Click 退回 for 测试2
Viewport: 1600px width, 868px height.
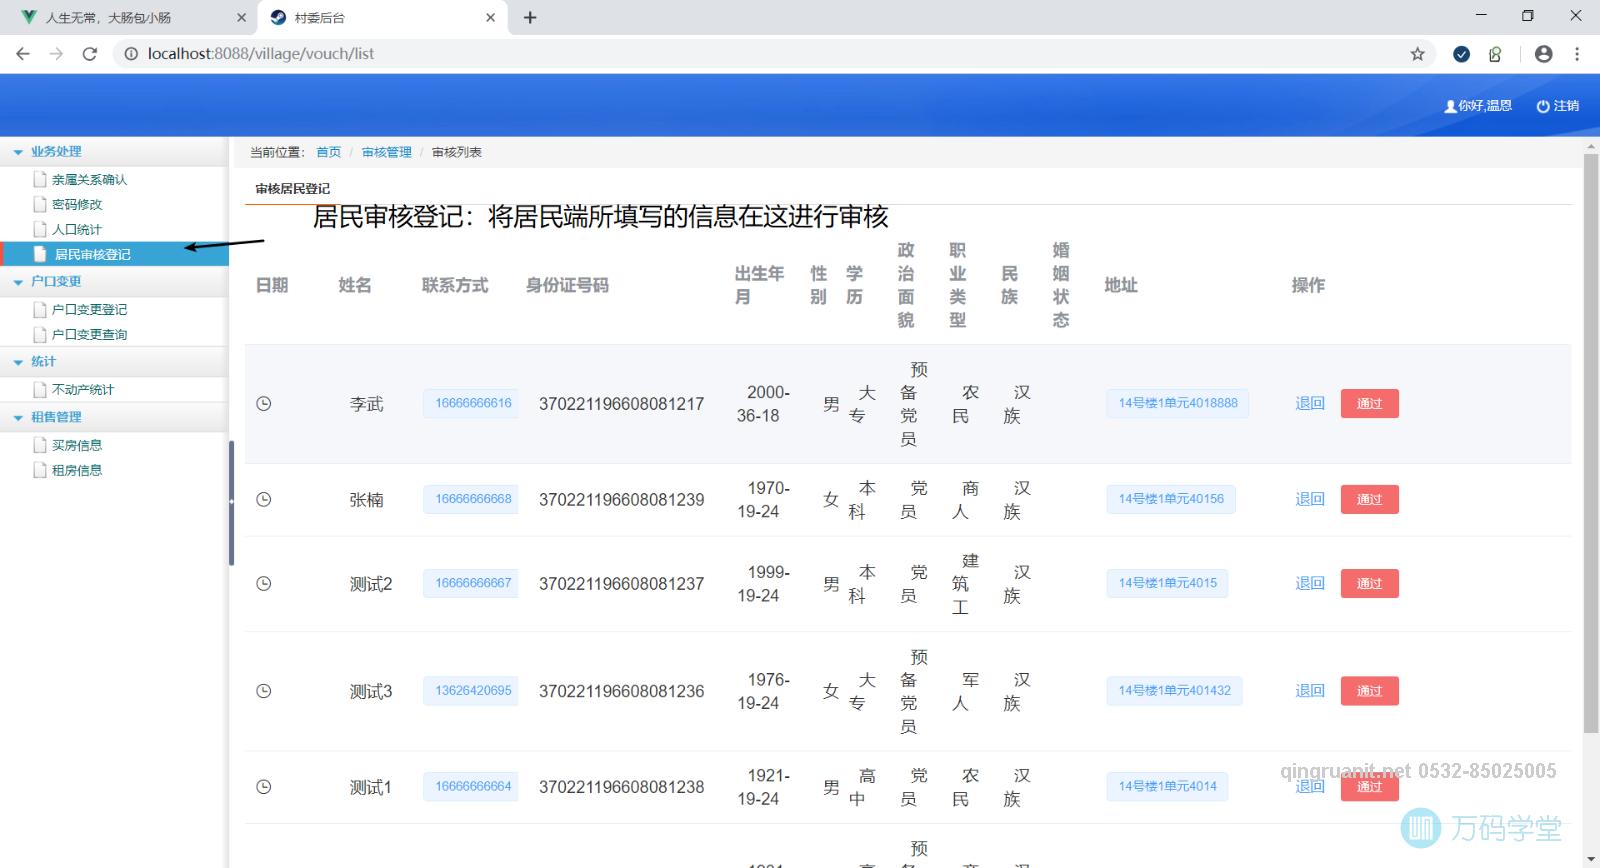point(1310,584)
